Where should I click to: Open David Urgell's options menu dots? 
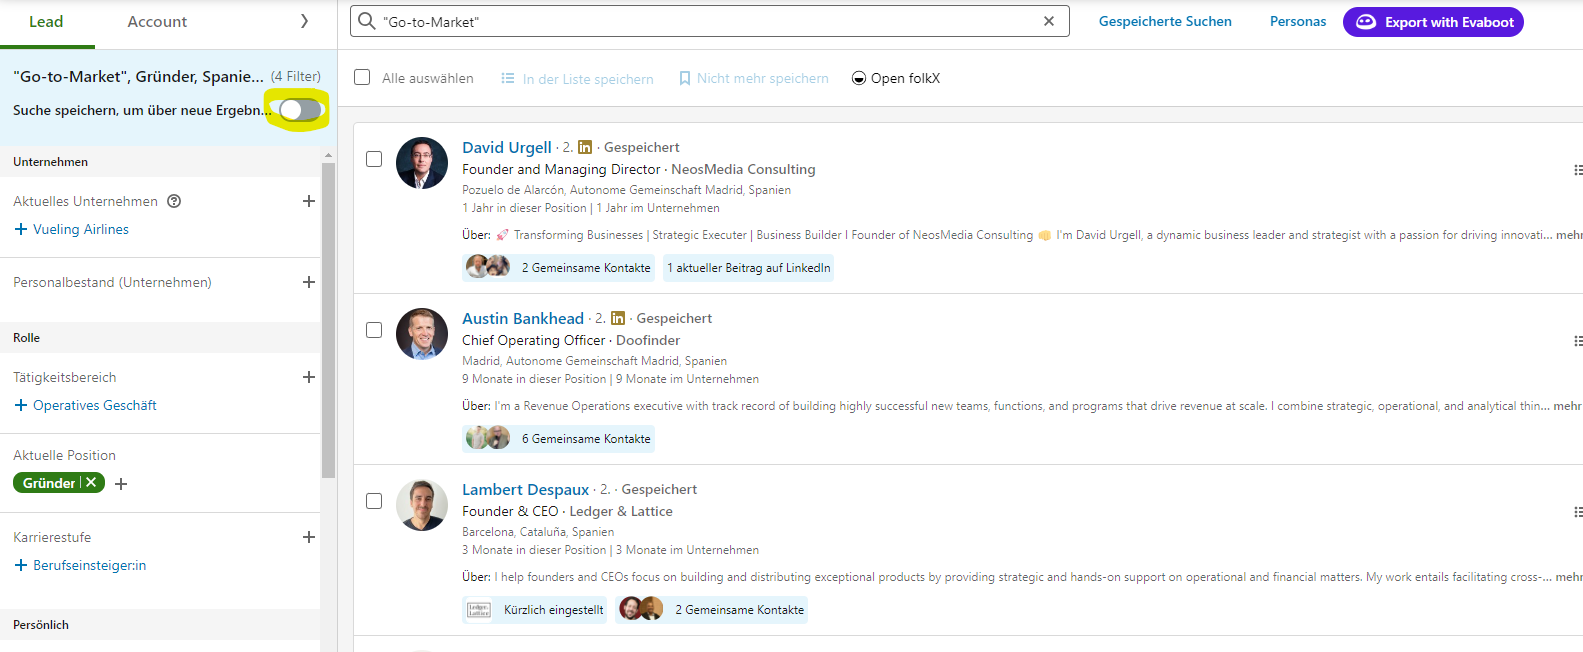pos(1578,170)
